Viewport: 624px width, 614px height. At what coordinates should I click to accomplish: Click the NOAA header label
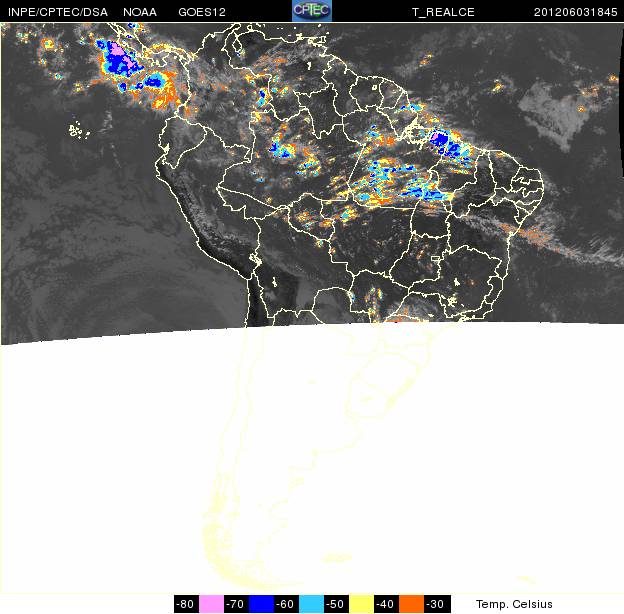tap(140, 12)
